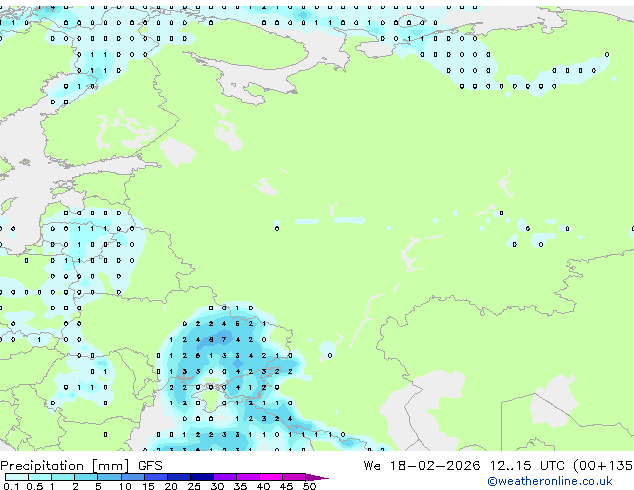Click the 'Precipitation [mm] GFS' title label
This screenshot has height=490, width=634.
(x=81, y=466)
